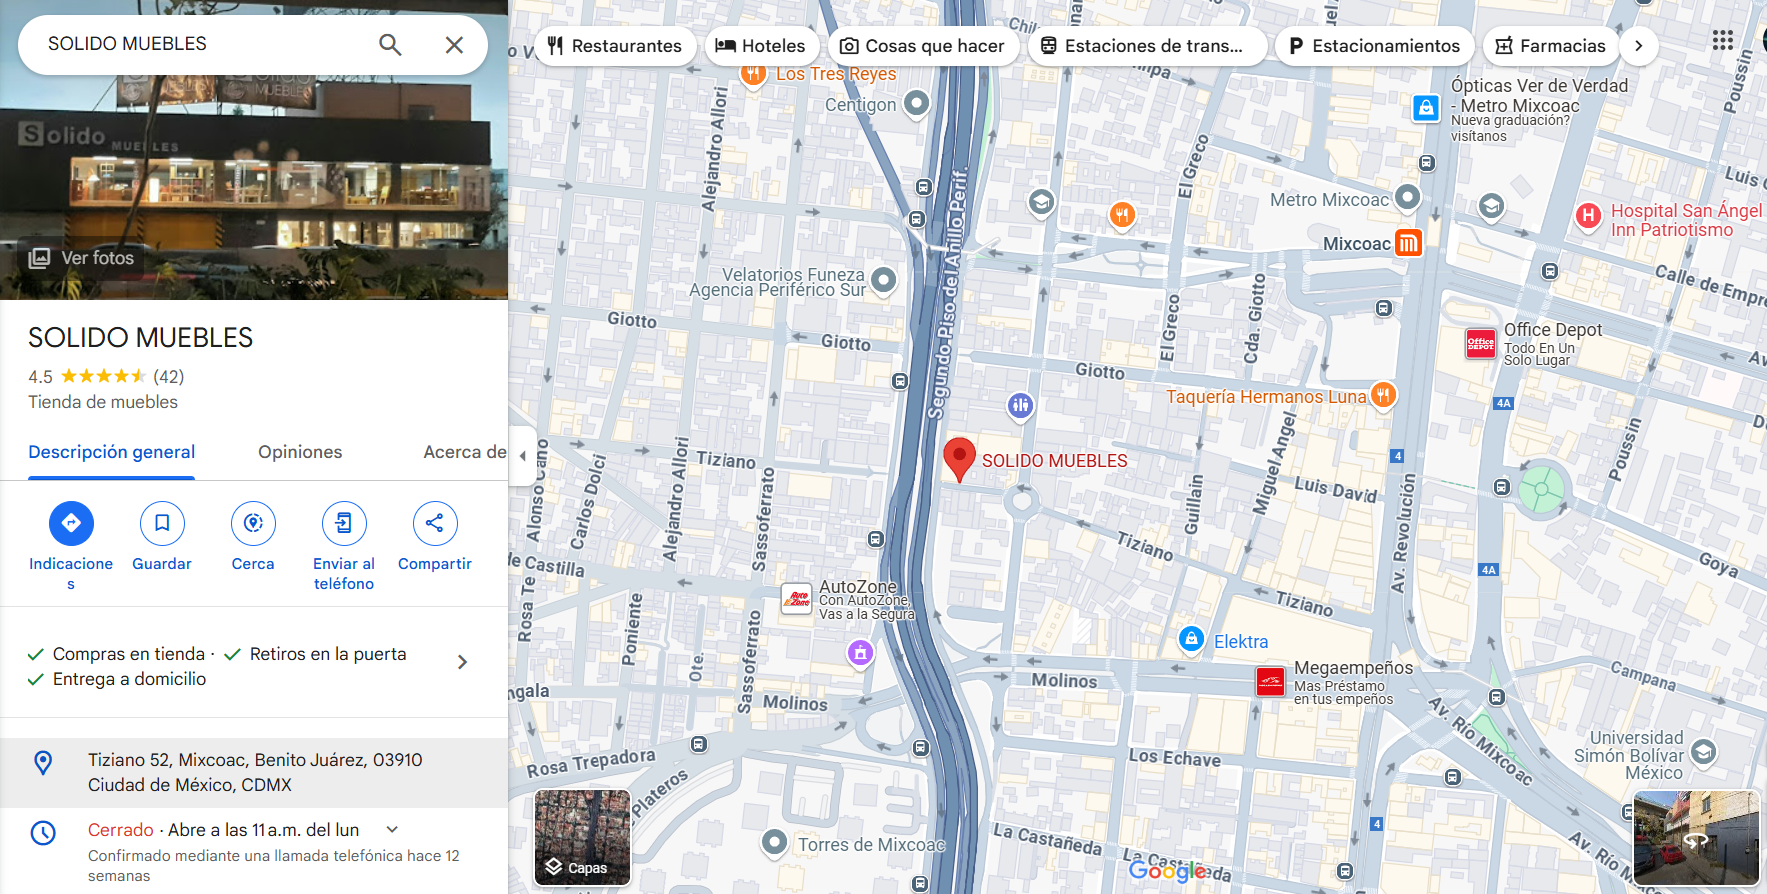Select the Hoteles filter chip
The image size is (1767, 894).
[761, 46]
